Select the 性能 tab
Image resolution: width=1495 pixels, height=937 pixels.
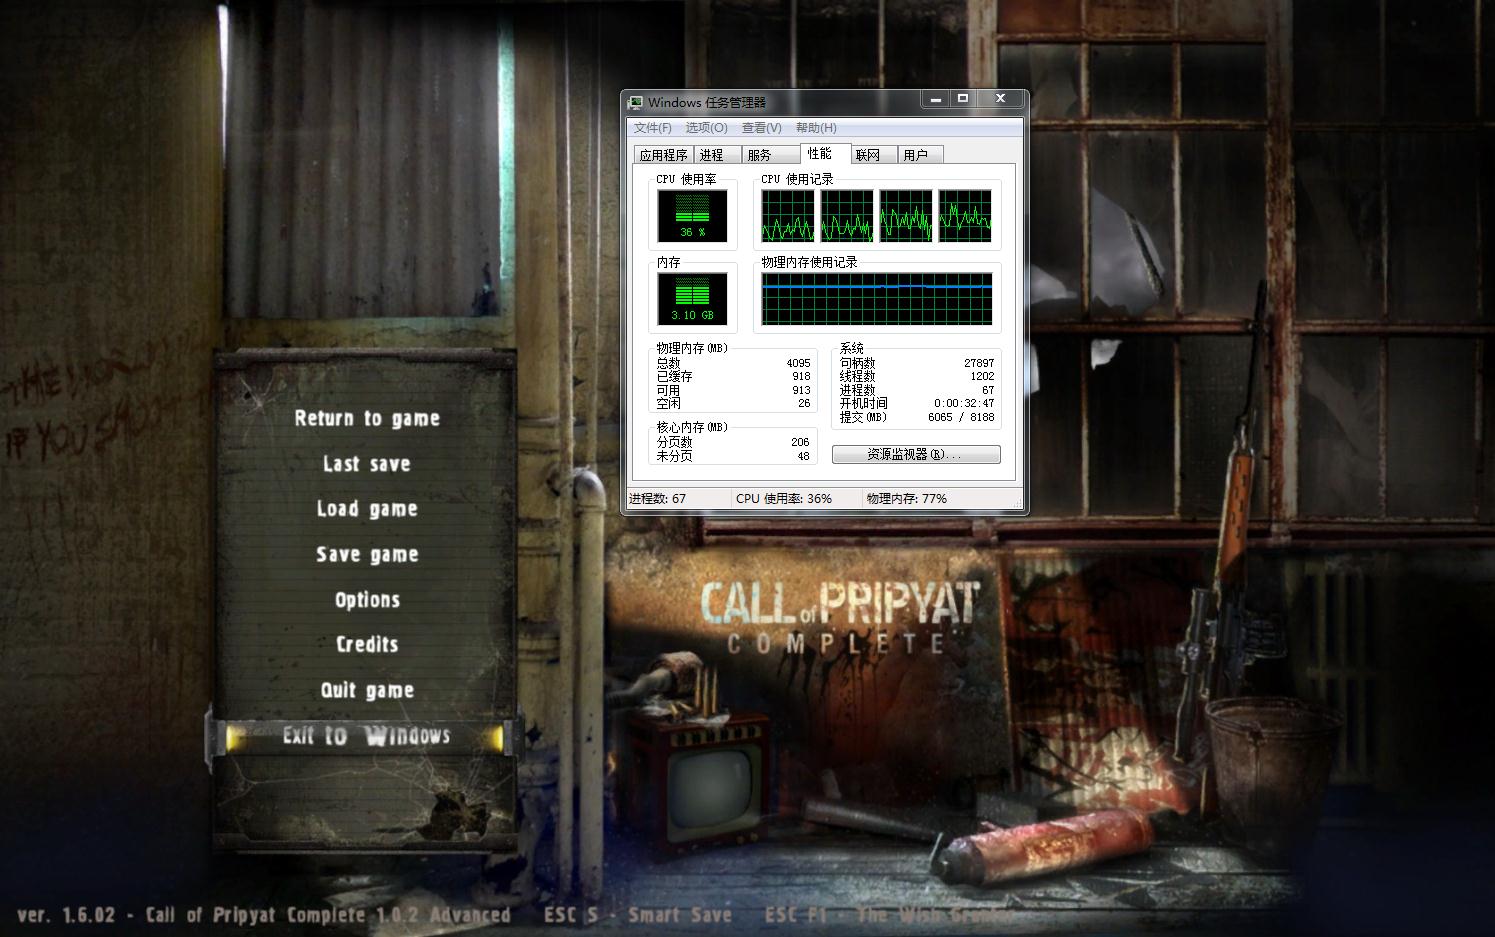[825, 153]
